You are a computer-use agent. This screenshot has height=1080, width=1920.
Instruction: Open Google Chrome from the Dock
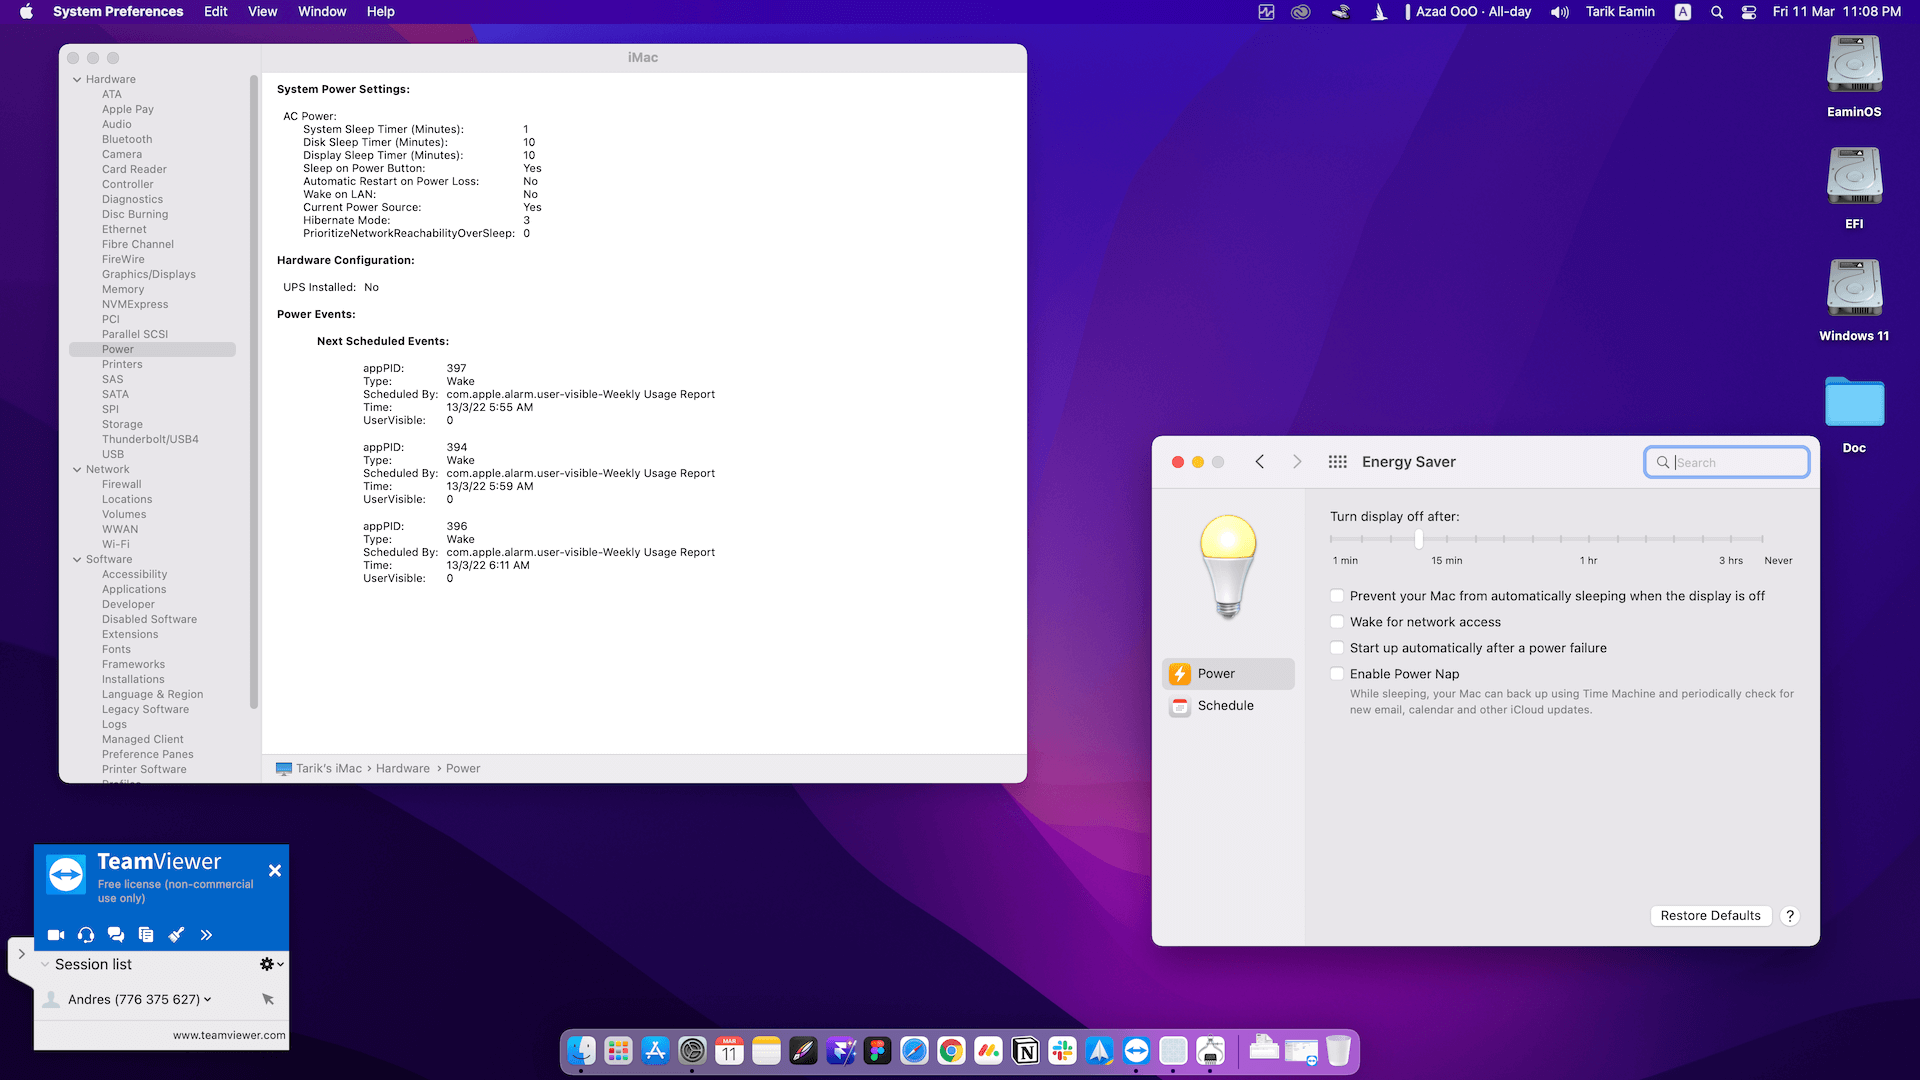951,1051
